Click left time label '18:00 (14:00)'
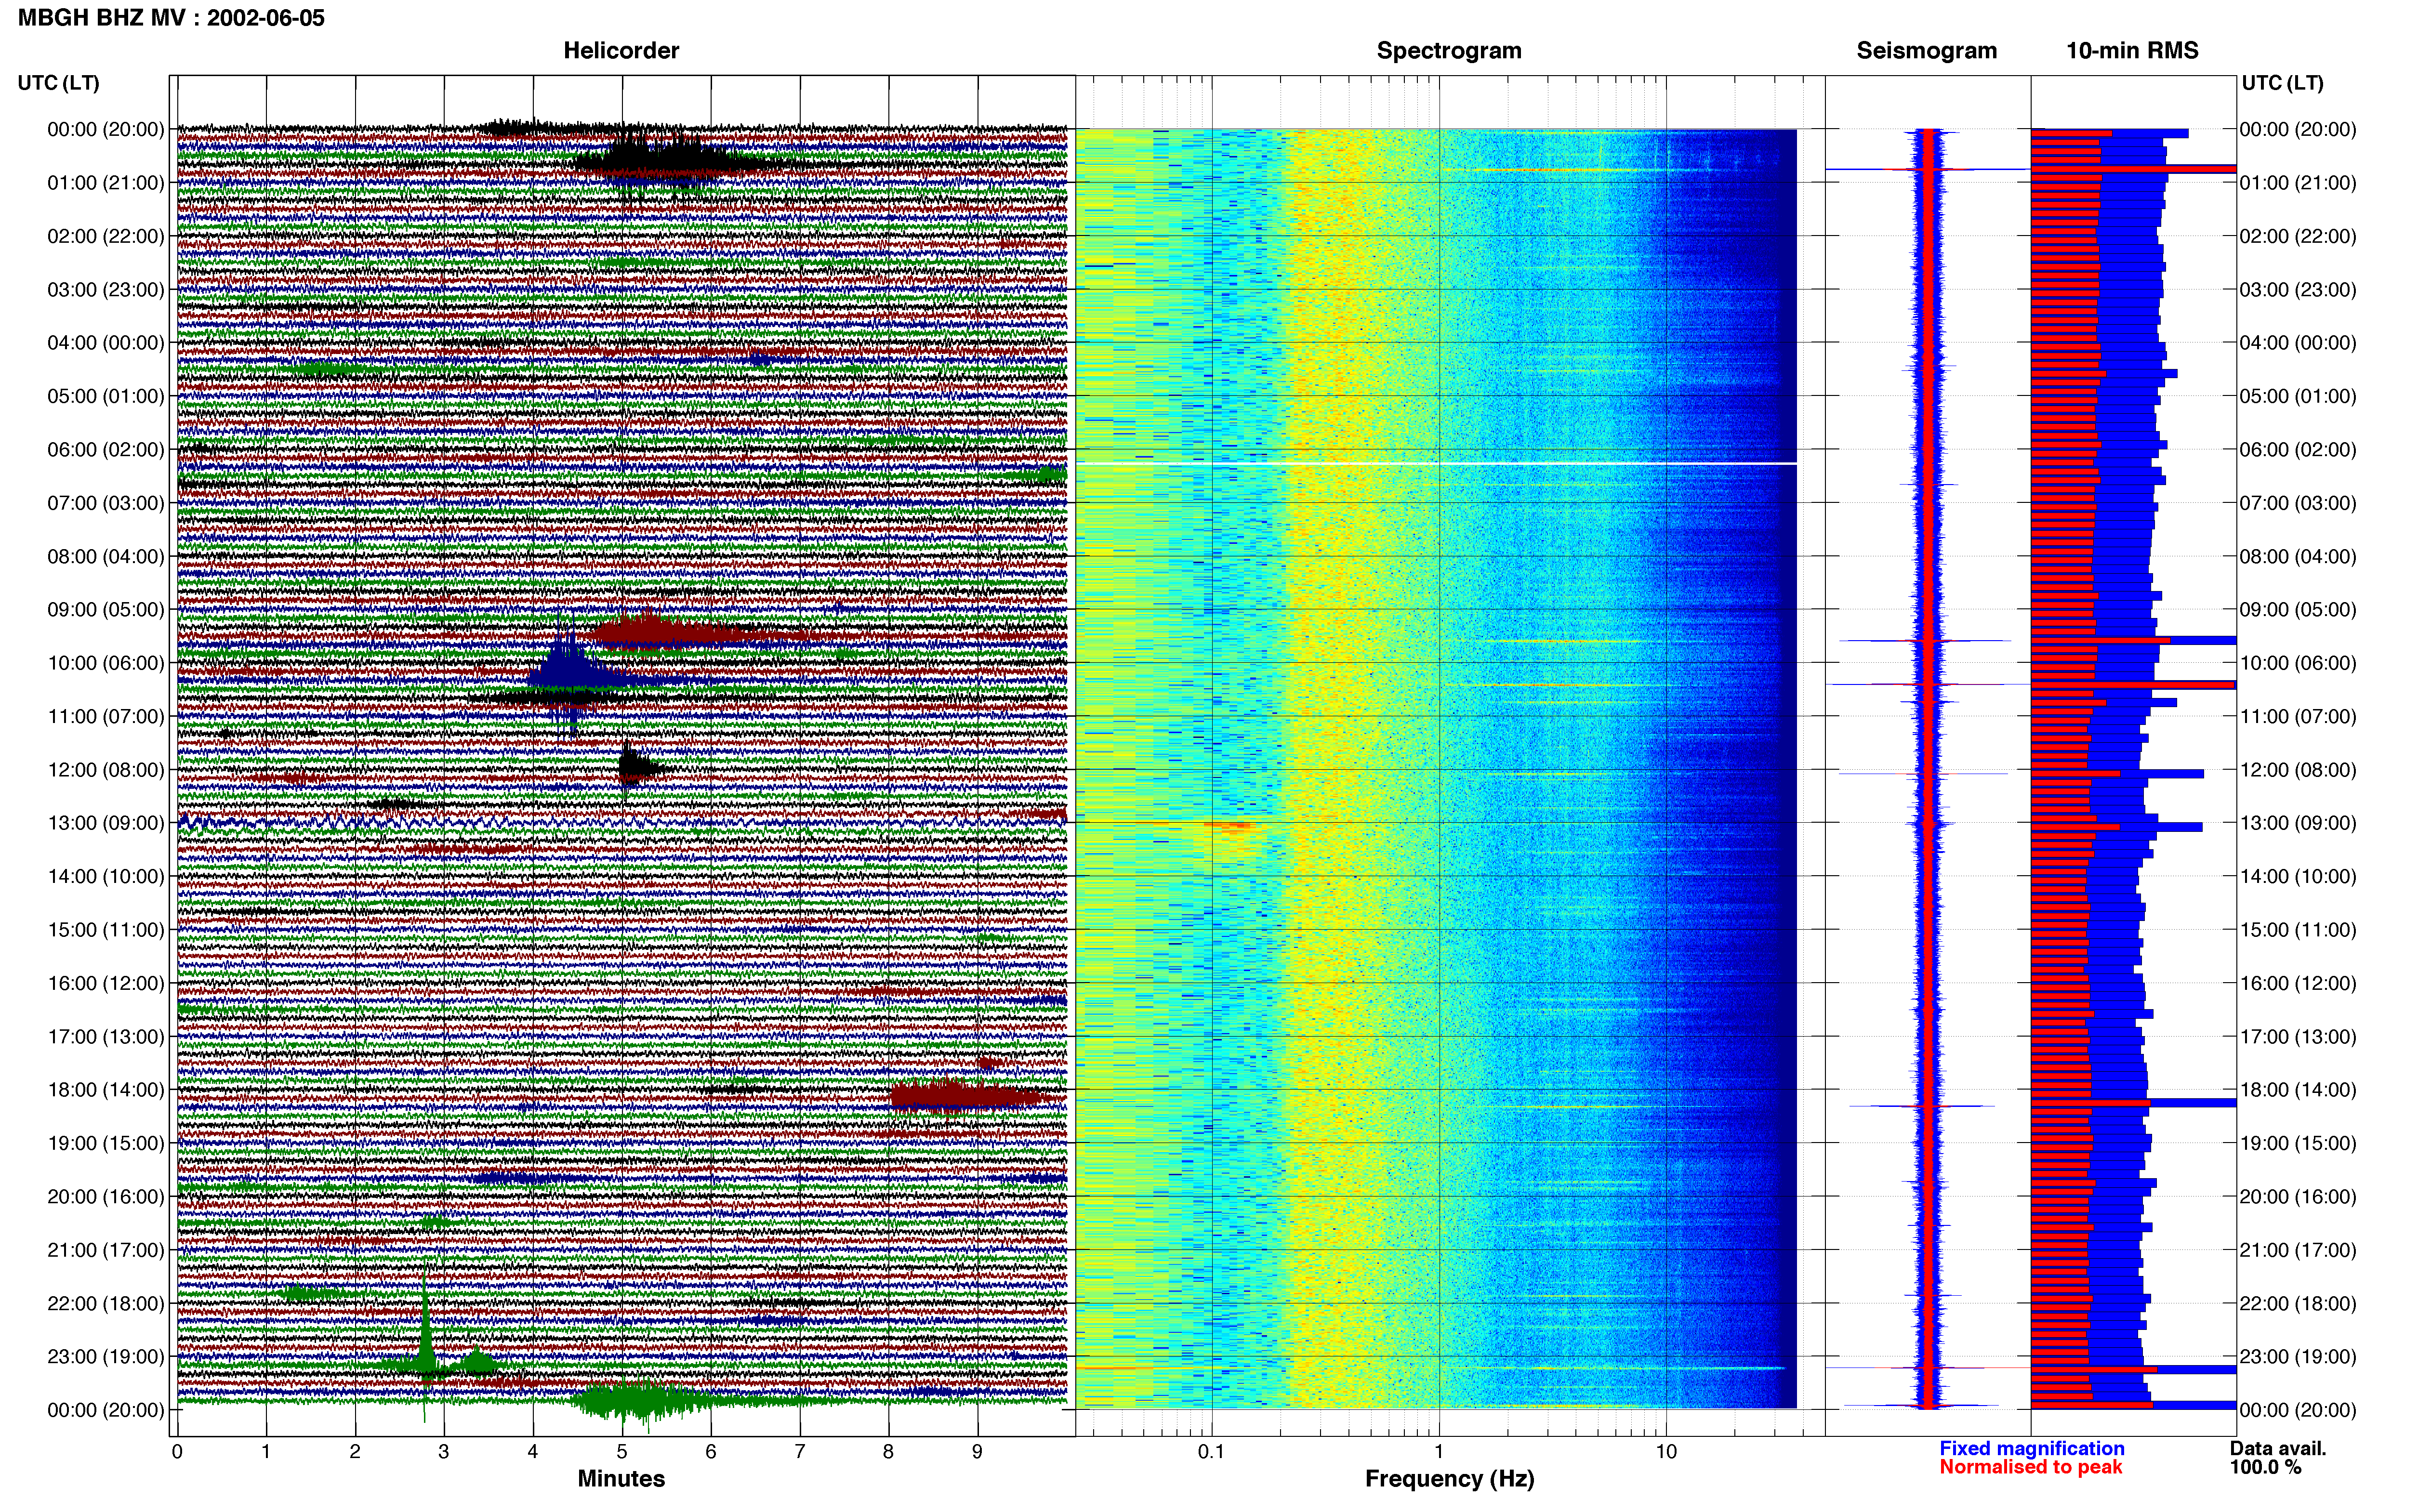The width and height of the screenshot is (2418, 1512). [106, 1090]
